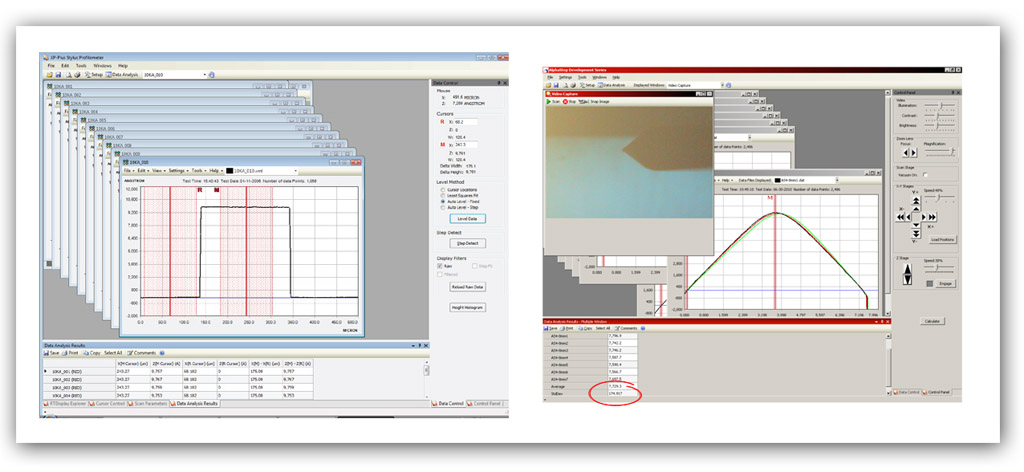Click Focus left arrow in Zoom Lens section
The height and width of the screenshot is (472, 1024).
(x=905, y=152)
